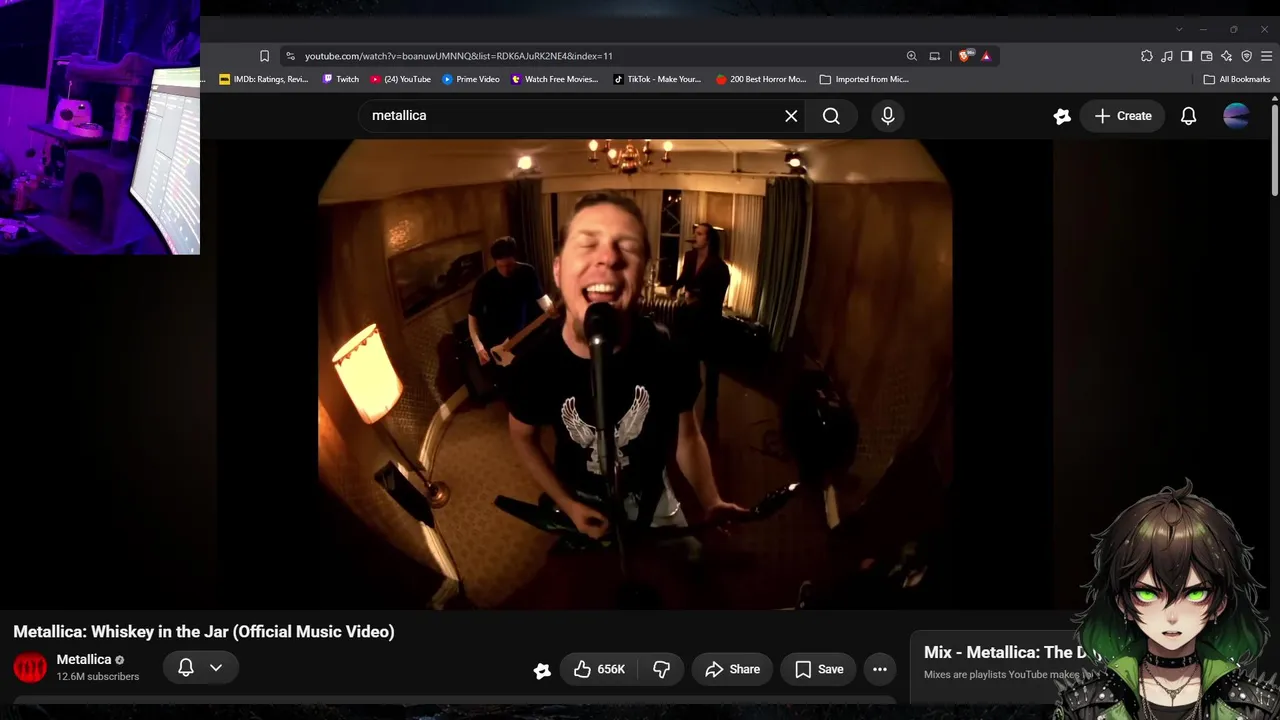Search by voice with the microphone button
Viewport: 1280px width, 720px height.
888,116
